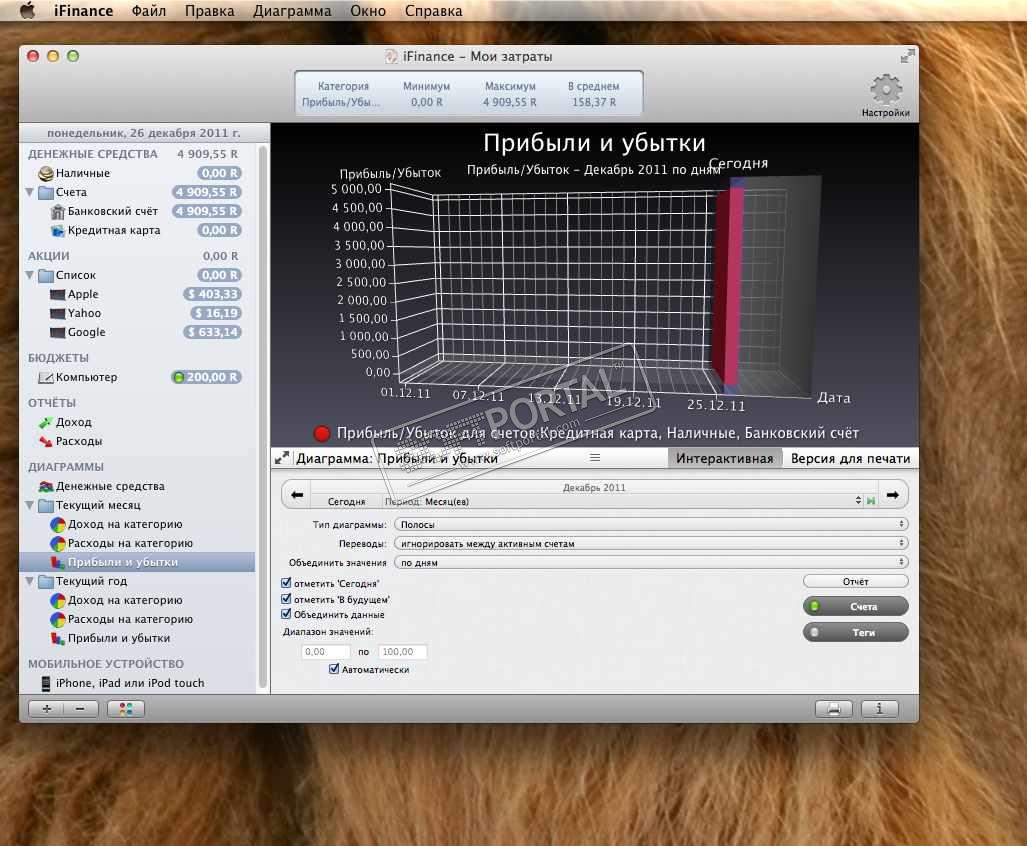The image size is (1027, 846).
Task: Click pie icon of Доход на категорию under Текущий месяц
Action: point(58,524)
